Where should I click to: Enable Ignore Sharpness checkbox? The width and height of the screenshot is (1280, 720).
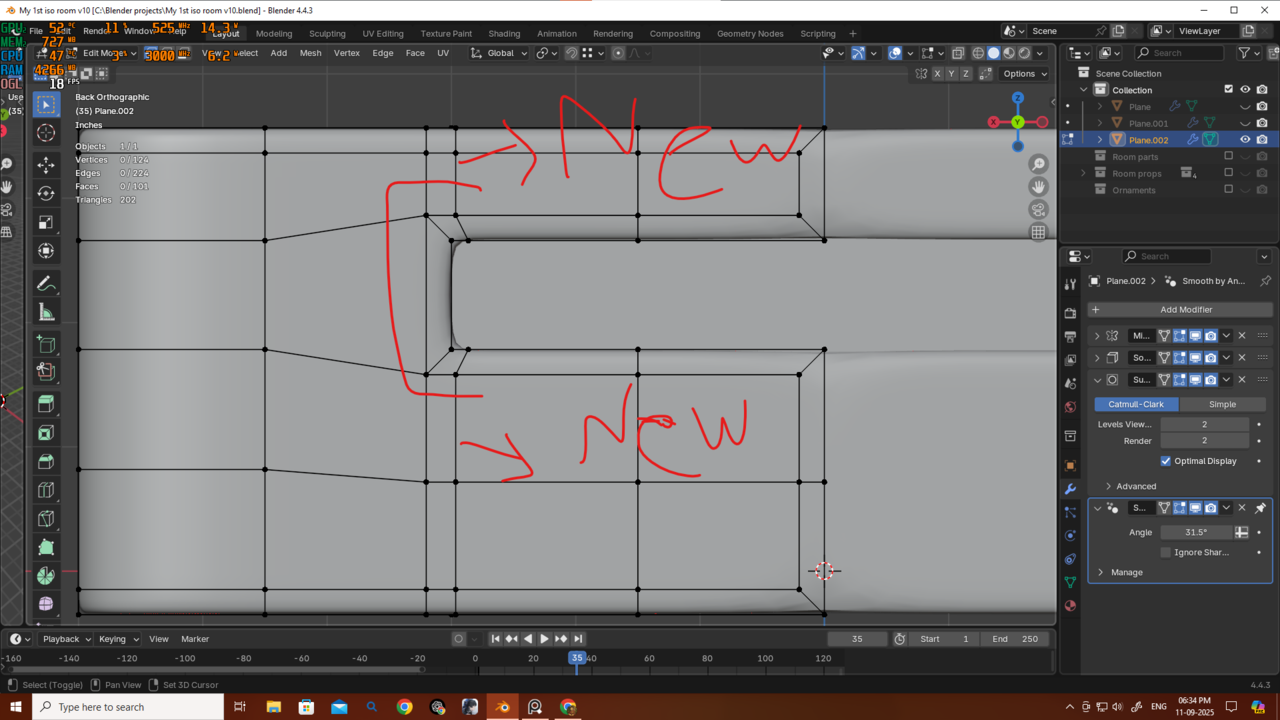click(x=1166, y=552)
